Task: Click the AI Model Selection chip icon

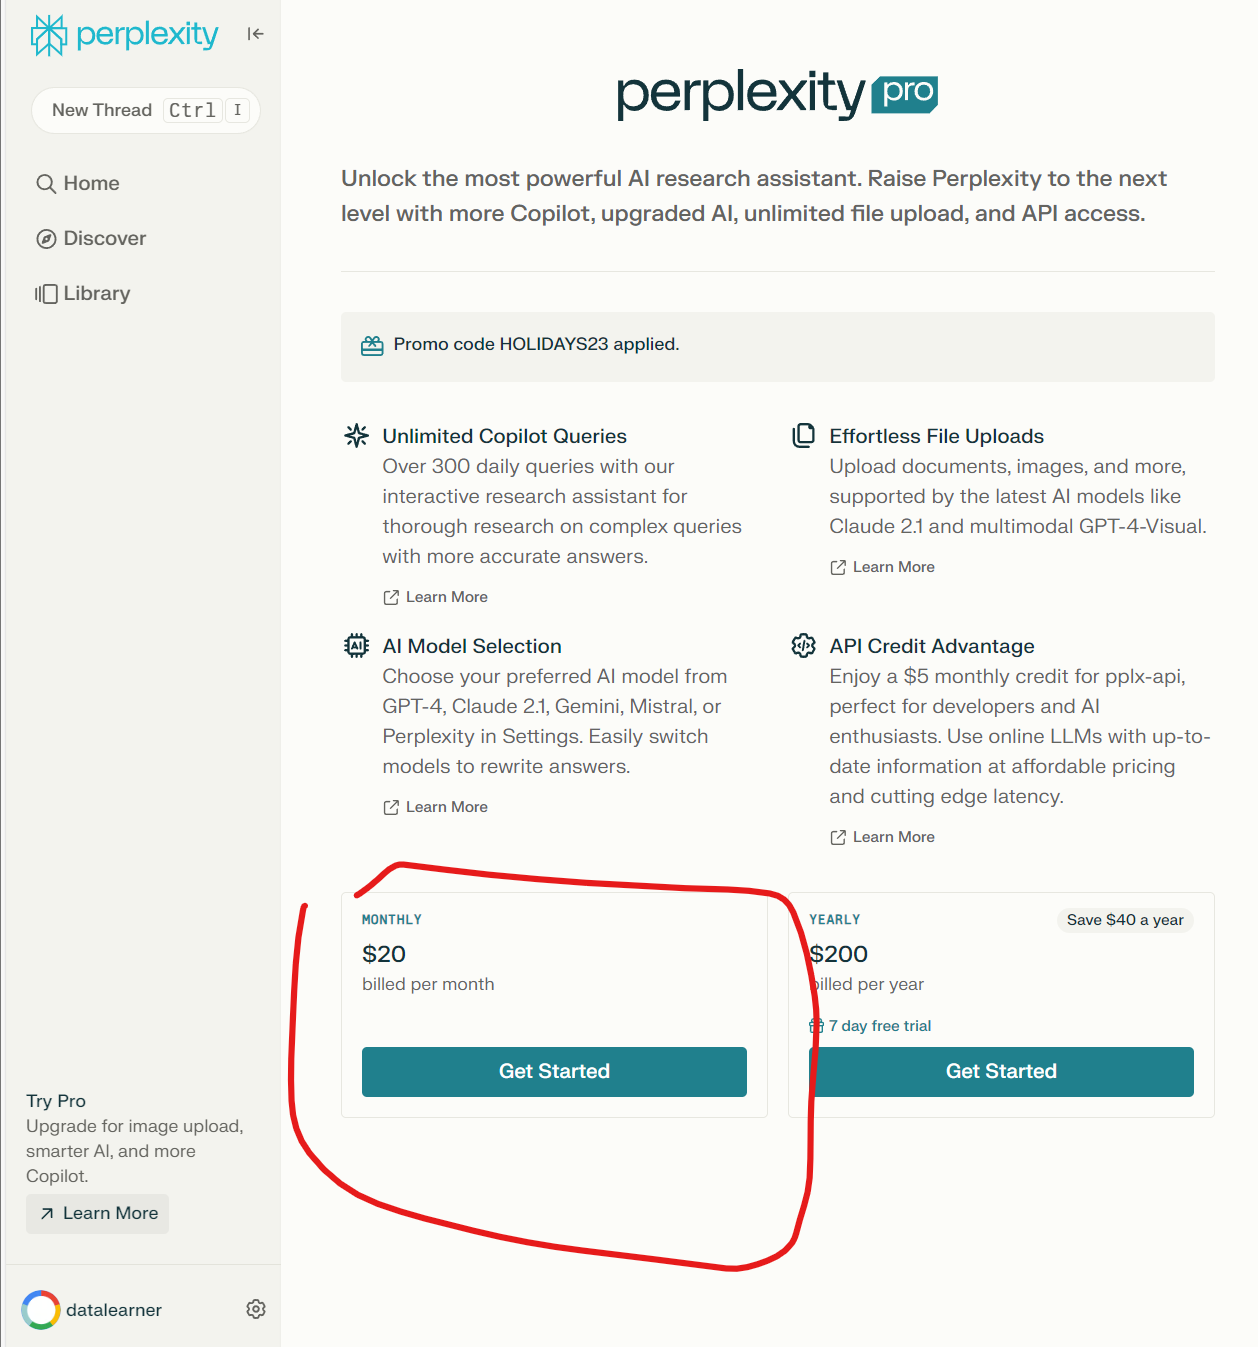Action: pyautogui.click(x=356, y=645)
